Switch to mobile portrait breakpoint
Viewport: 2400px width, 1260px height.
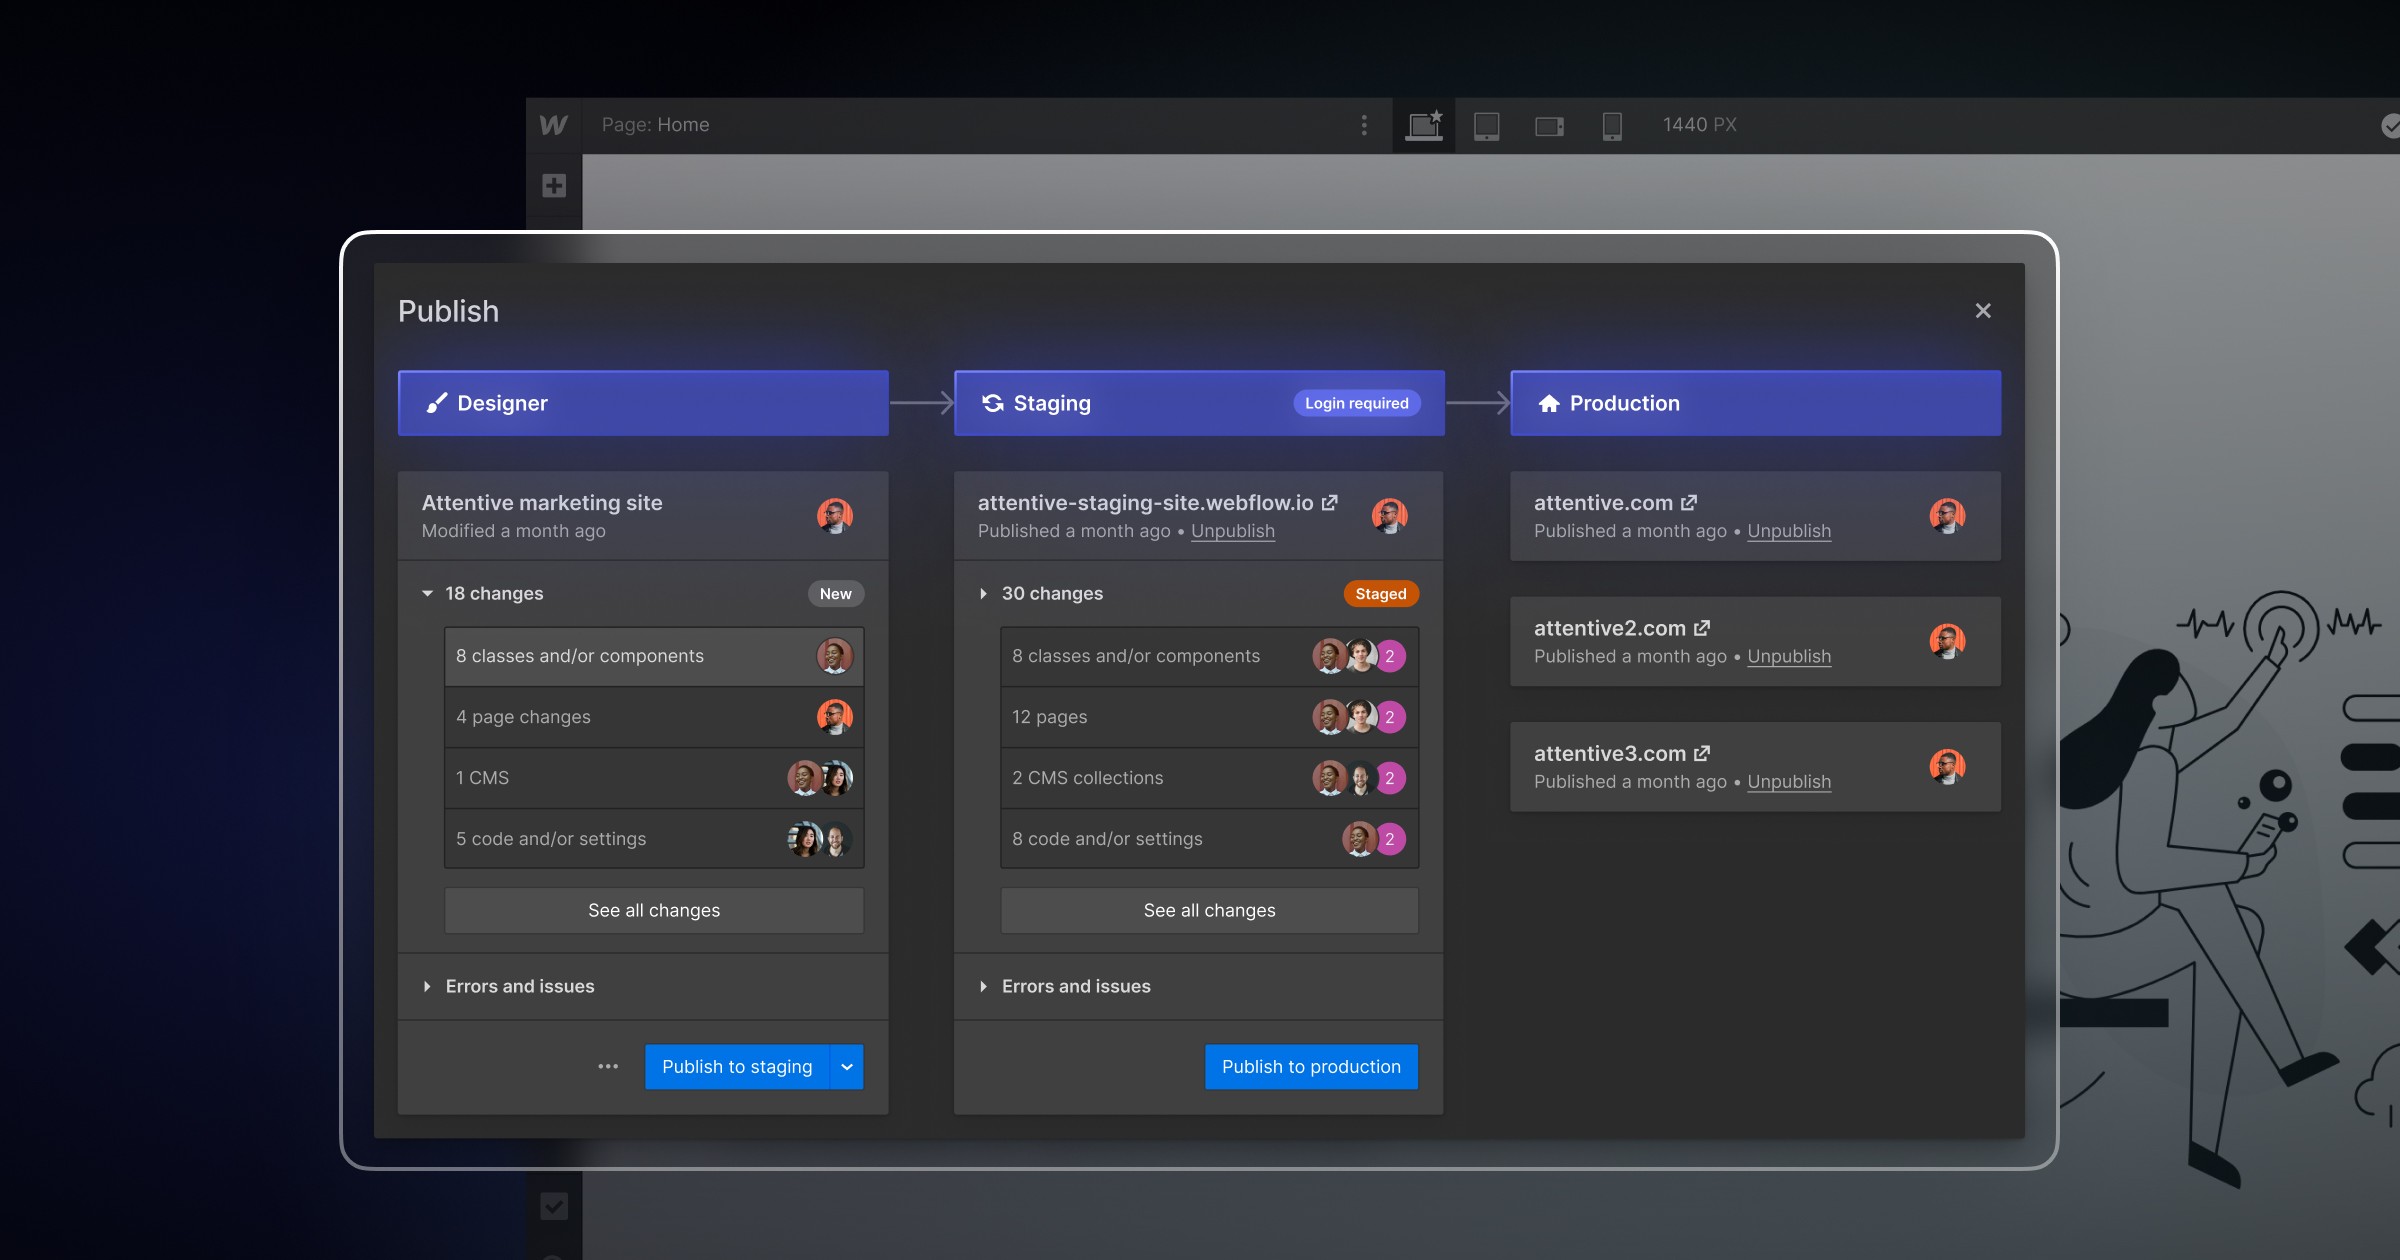point(1612,126)
